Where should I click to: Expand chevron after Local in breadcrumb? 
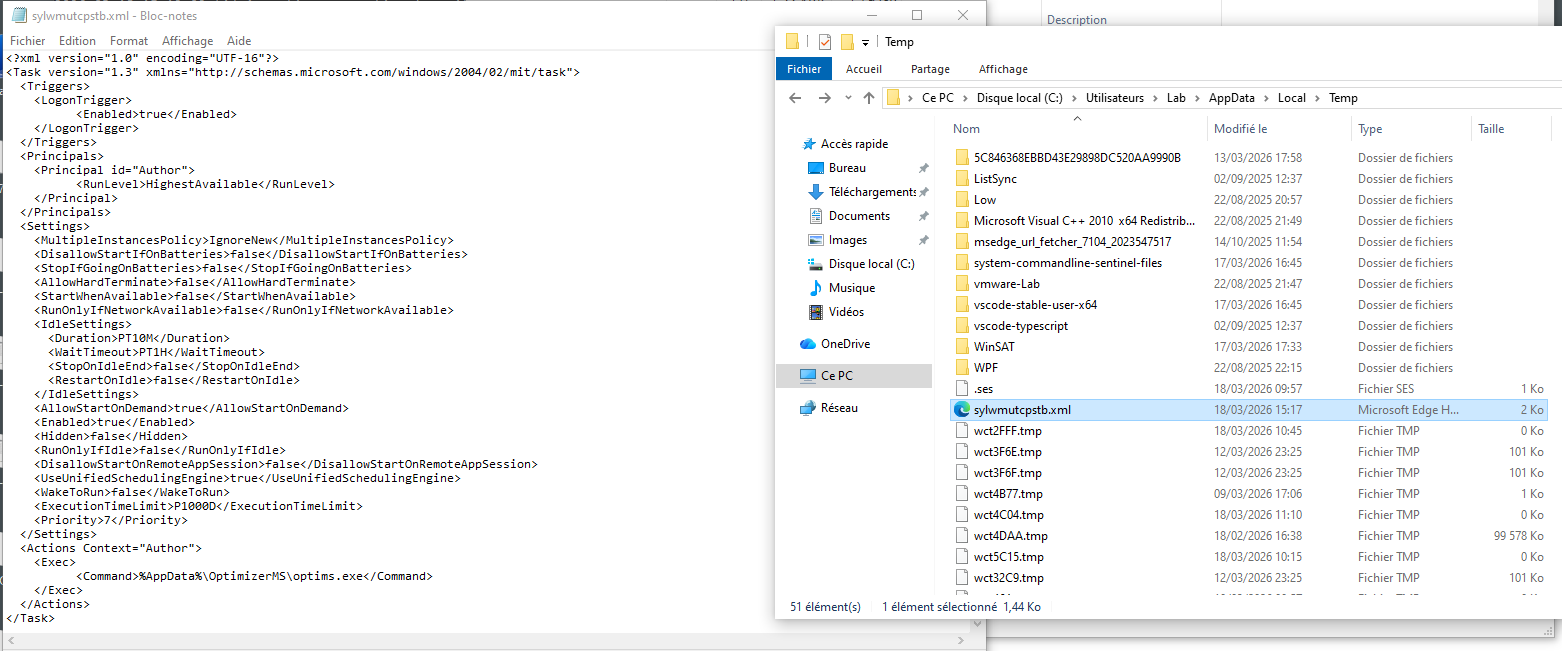pyautogui.click(x=1318, y=98)
